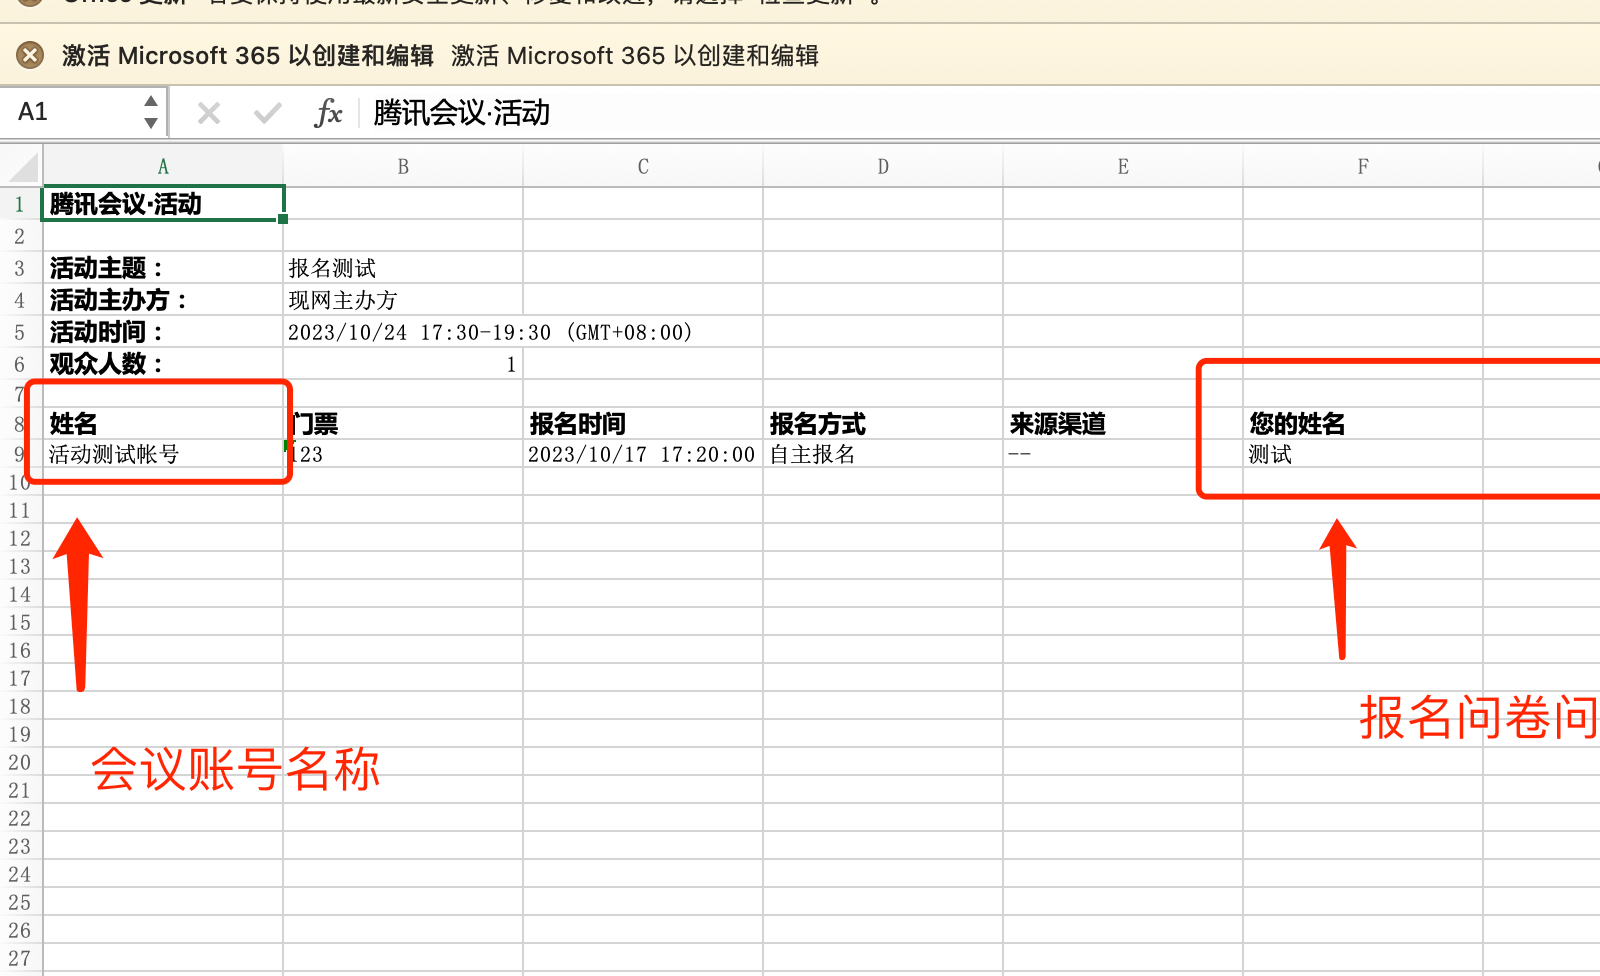Click cell 活动测试帐号
This screenshot has height=976, width=1600.
[163, 454]
